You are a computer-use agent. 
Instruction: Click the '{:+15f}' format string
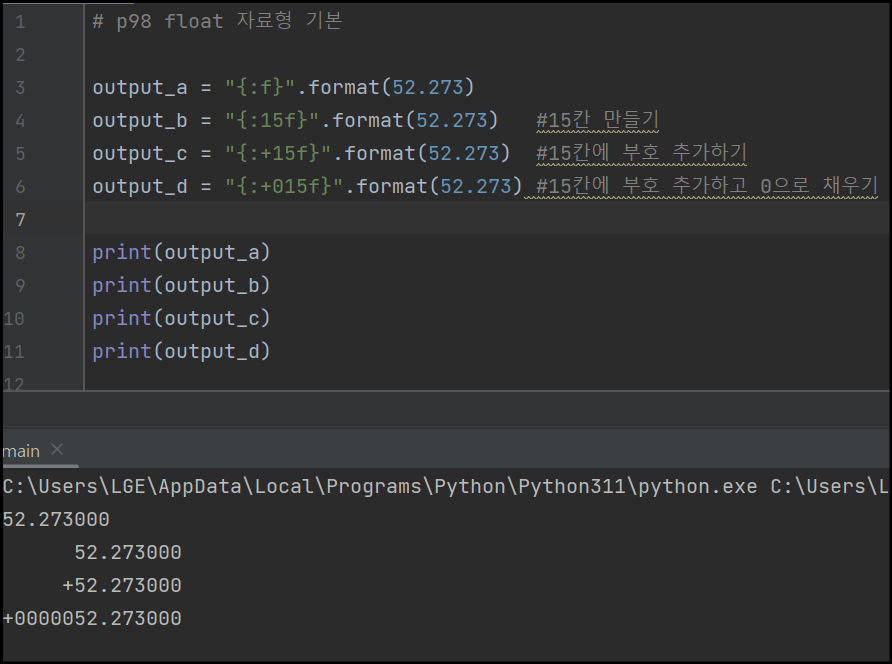click(278, 154)
